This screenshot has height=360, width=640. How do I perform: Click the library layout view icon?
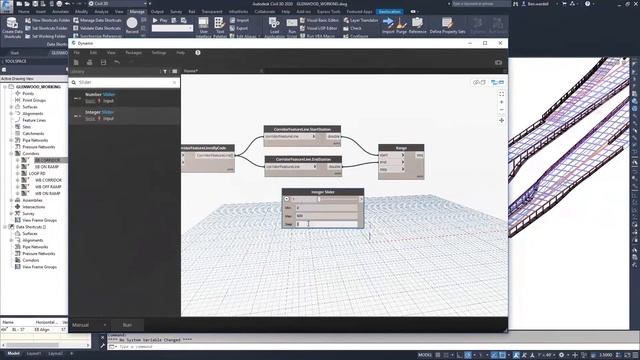pyautogui.click(x=175, y=71)
